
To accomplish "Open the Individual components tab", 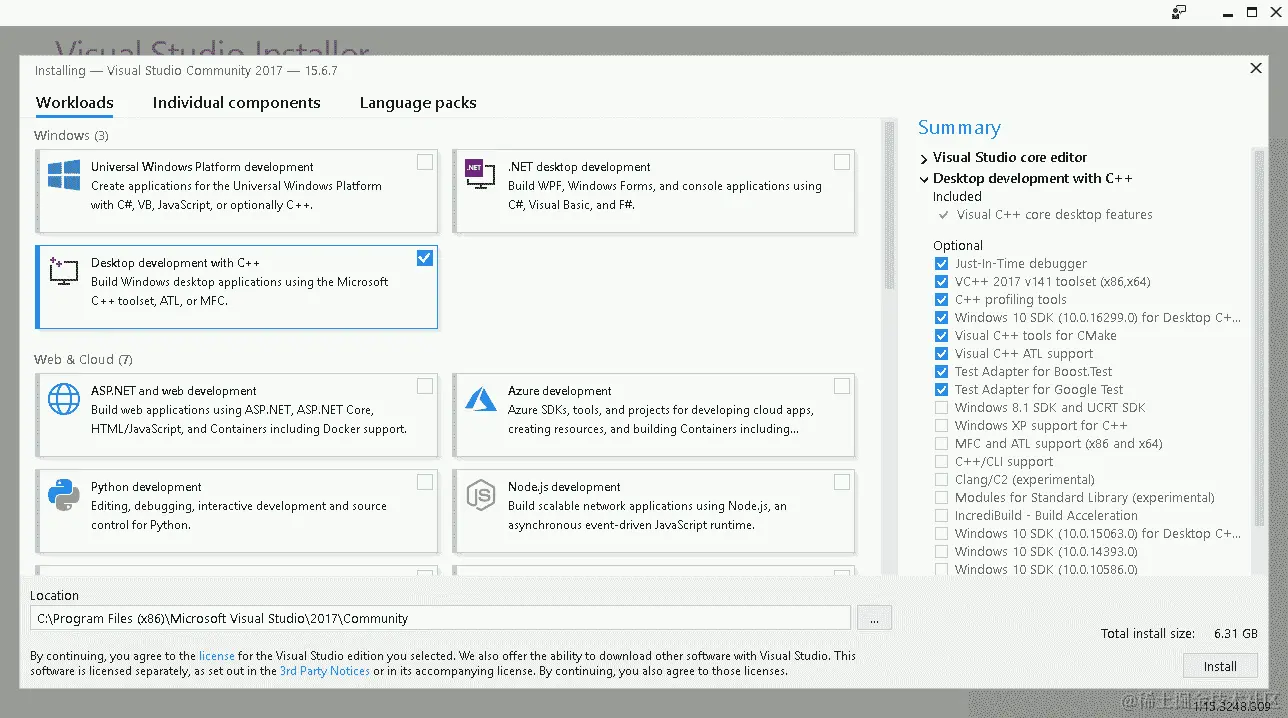I will [236, 103].
